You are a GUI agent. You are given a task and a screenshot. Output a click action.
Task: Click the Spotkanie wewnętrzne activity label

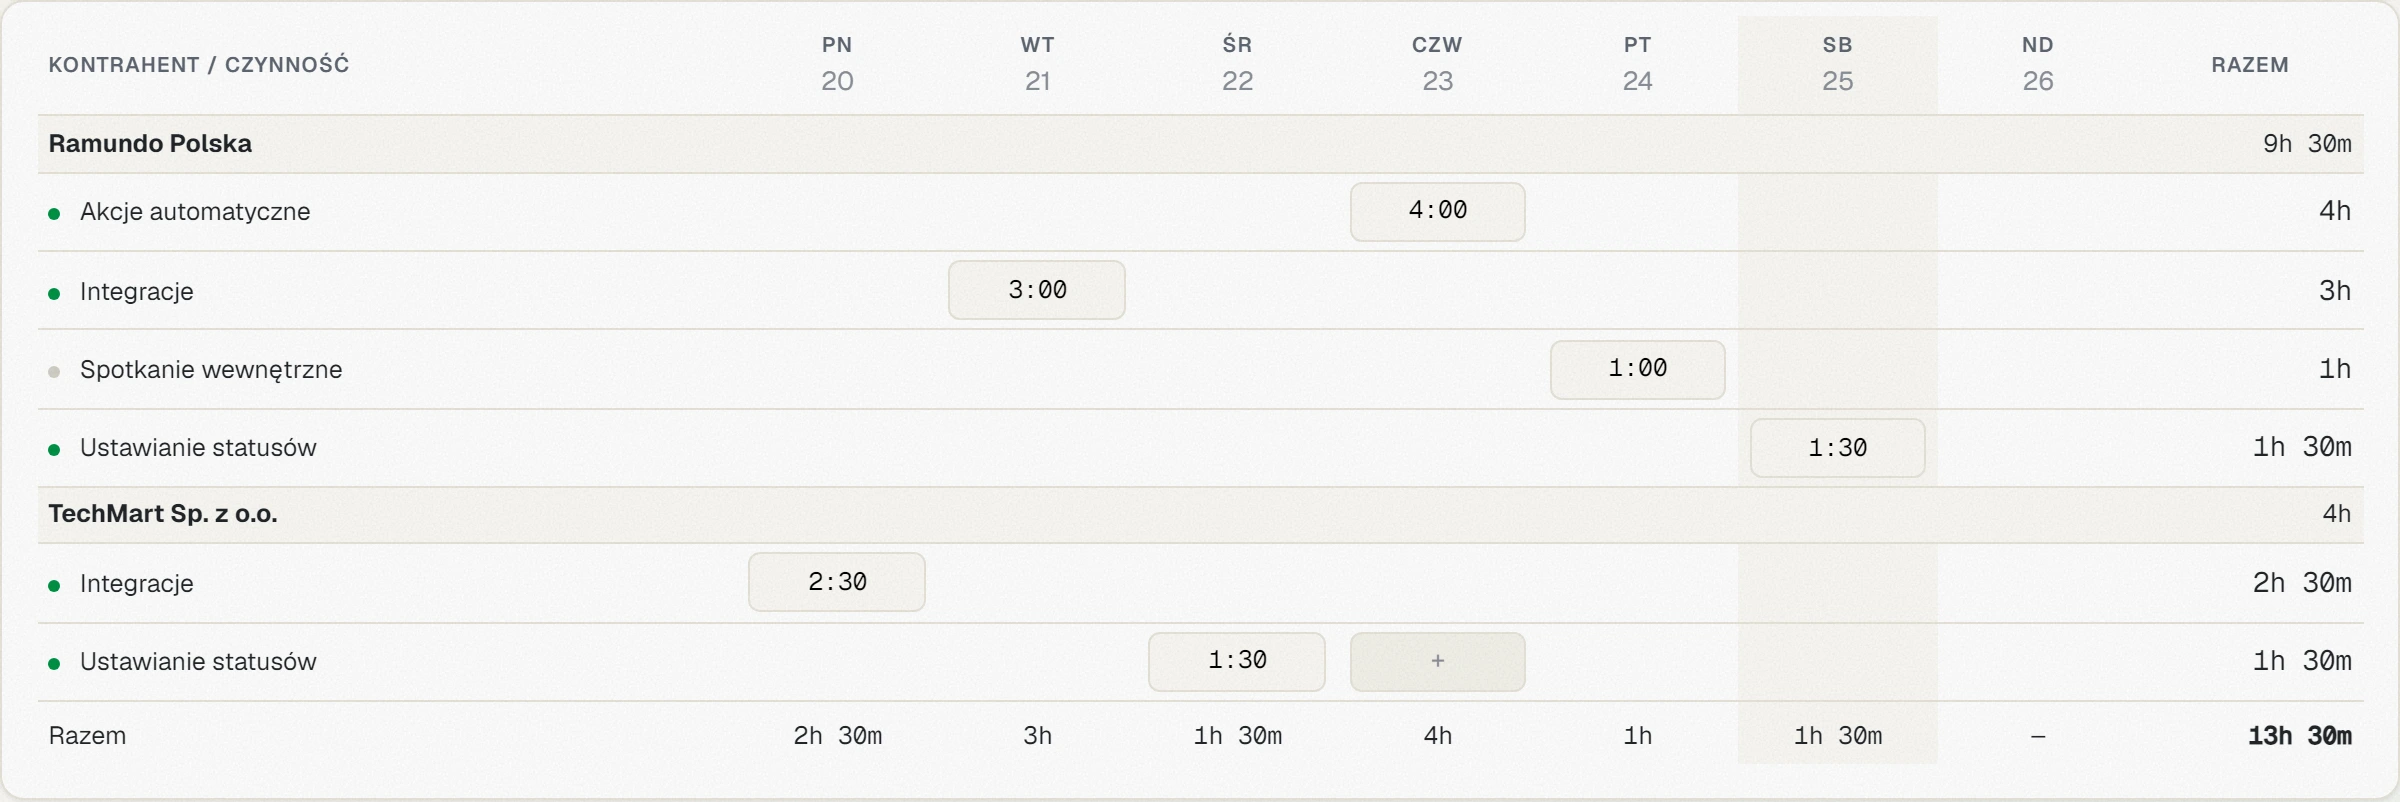(211, 370)
